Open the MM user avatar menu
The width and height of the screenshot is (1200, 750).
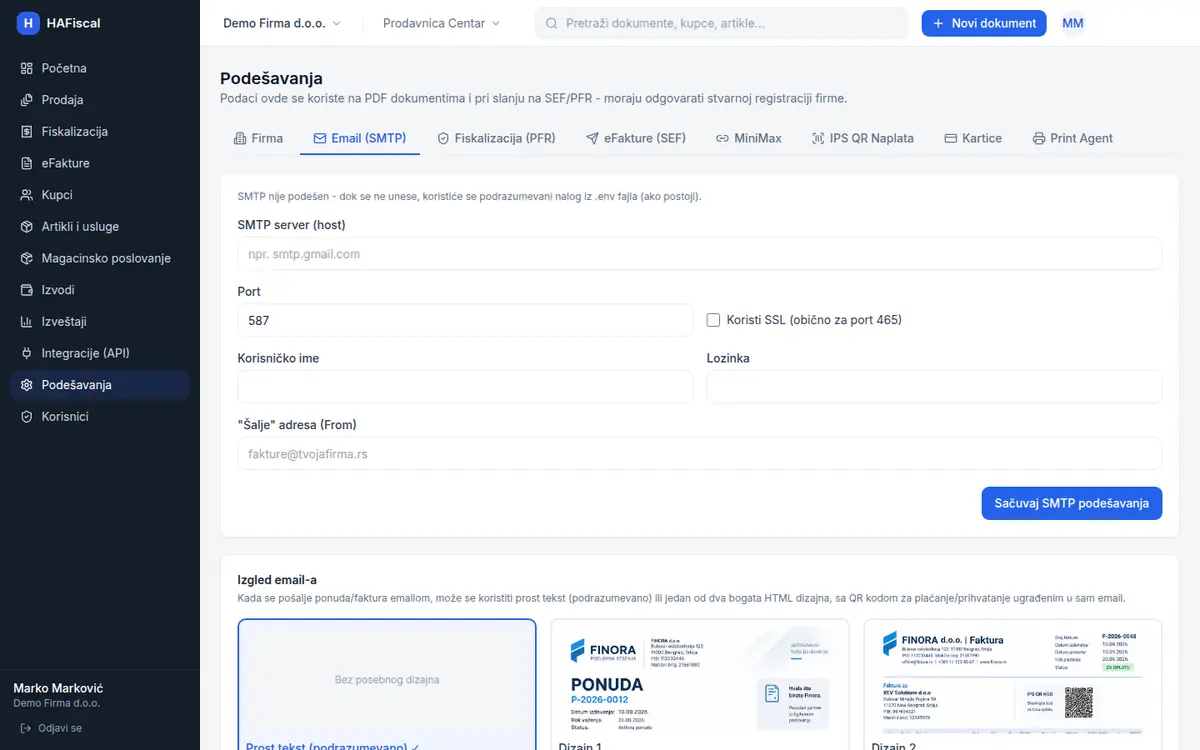click(x=1073, y=23)
